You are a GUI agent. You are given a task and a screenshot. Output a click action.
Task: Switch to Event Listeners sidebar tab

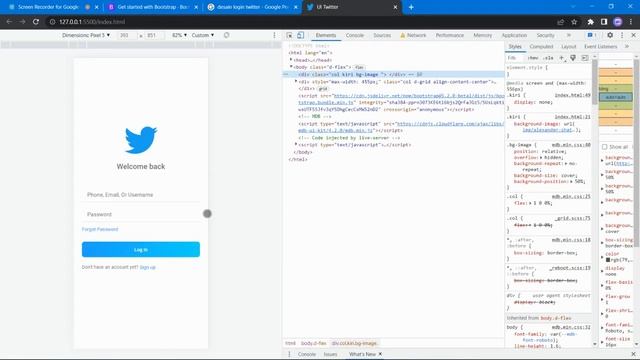(600, 47)
